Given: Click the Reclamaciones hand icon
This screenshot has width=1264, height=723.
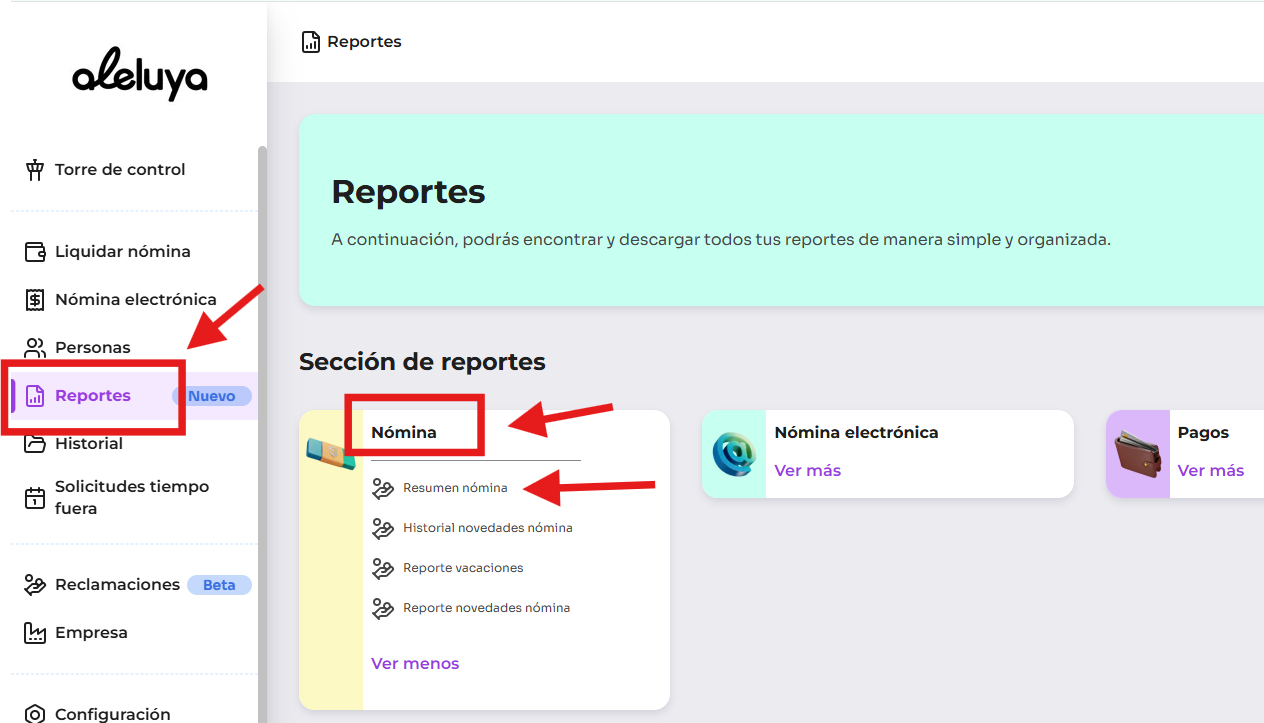Looking at the screenshot, I should tap(36, 585).
